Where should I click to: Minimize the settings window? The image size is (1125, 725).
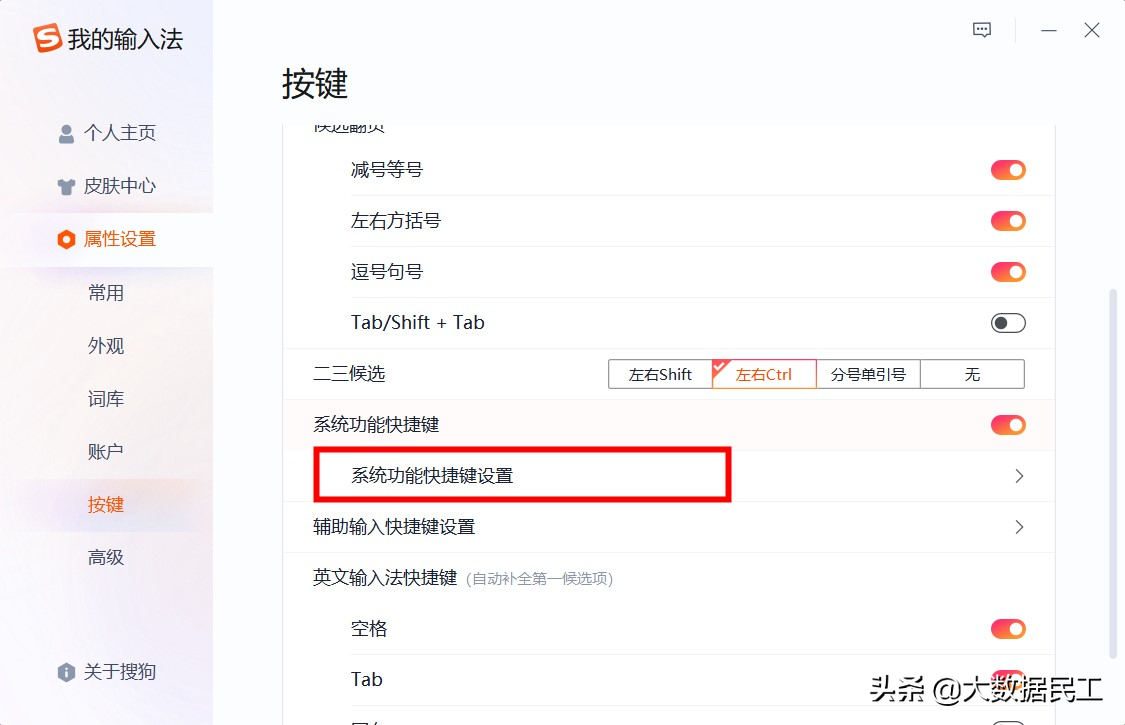coord(1049,30)
